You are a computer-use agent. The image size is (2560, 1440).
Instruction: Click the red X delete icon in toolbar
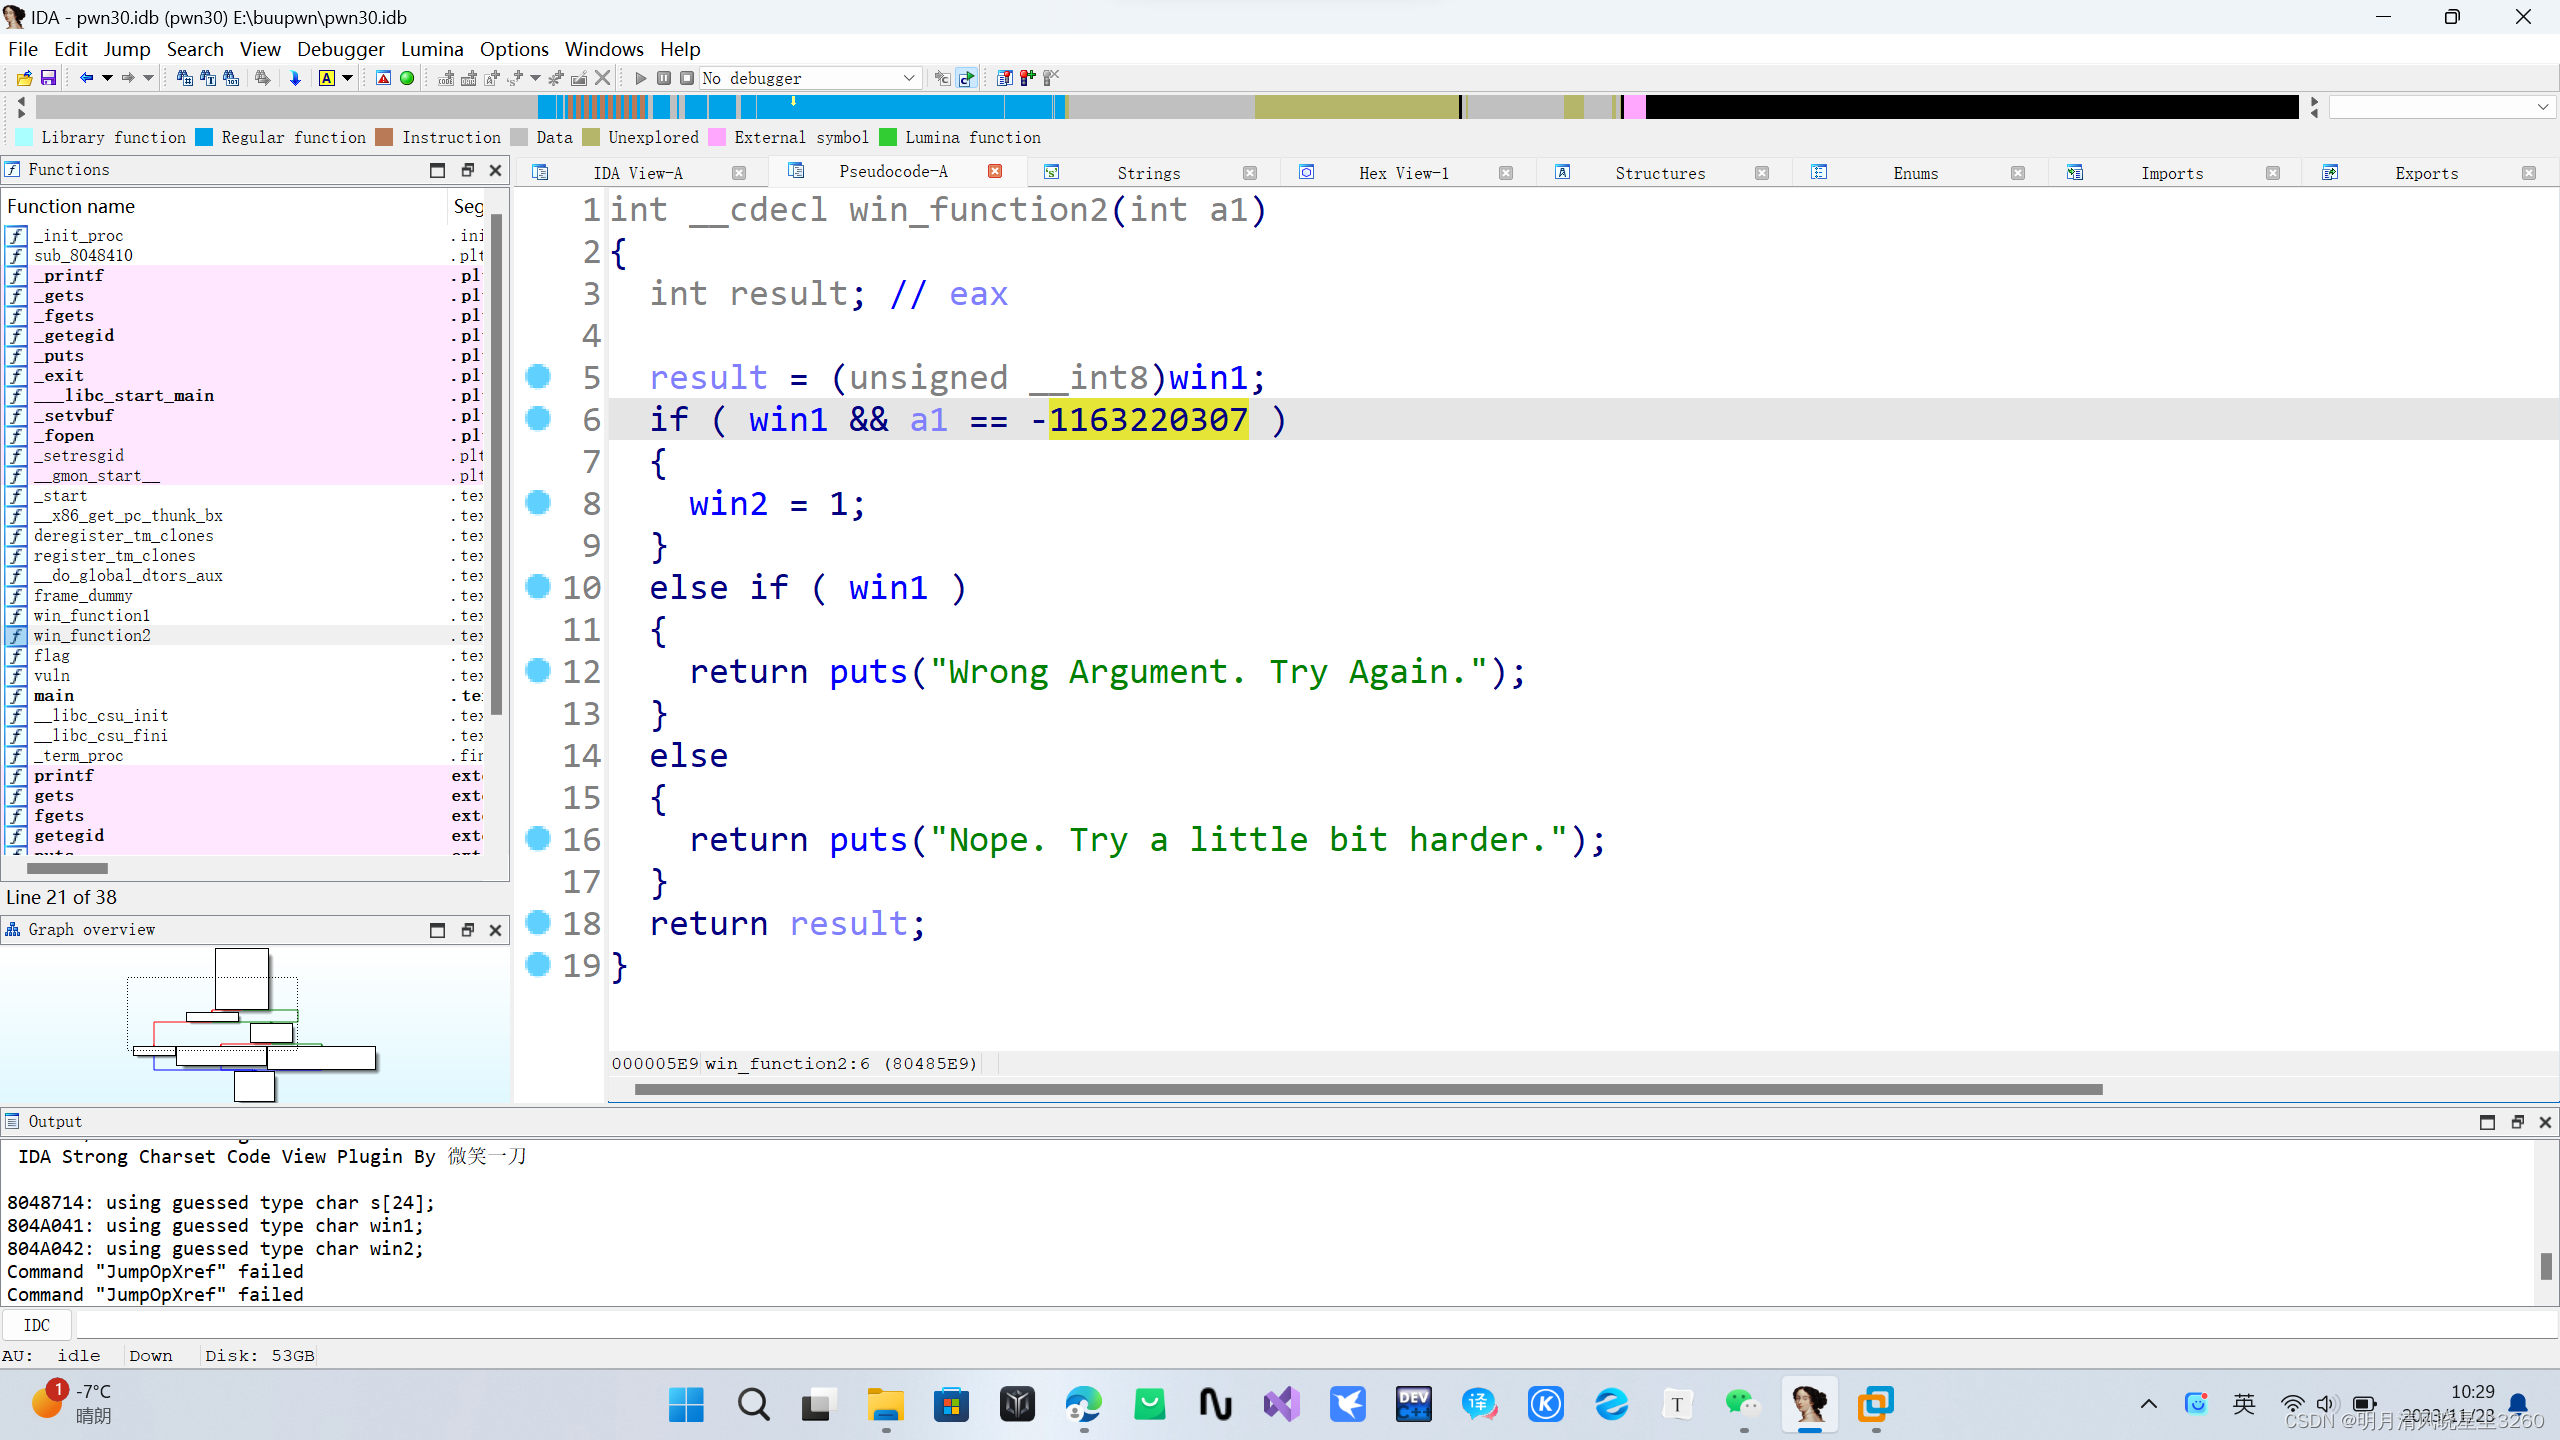(x=602, y=78)
